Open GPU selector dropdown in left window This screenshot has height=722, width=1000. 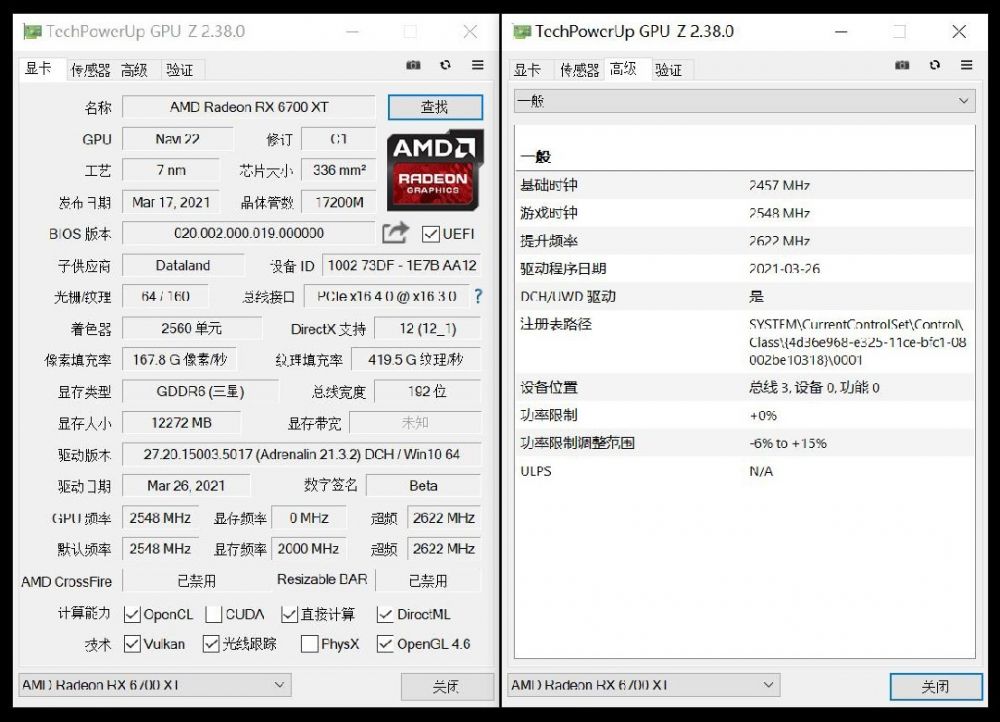coord(154,685)
